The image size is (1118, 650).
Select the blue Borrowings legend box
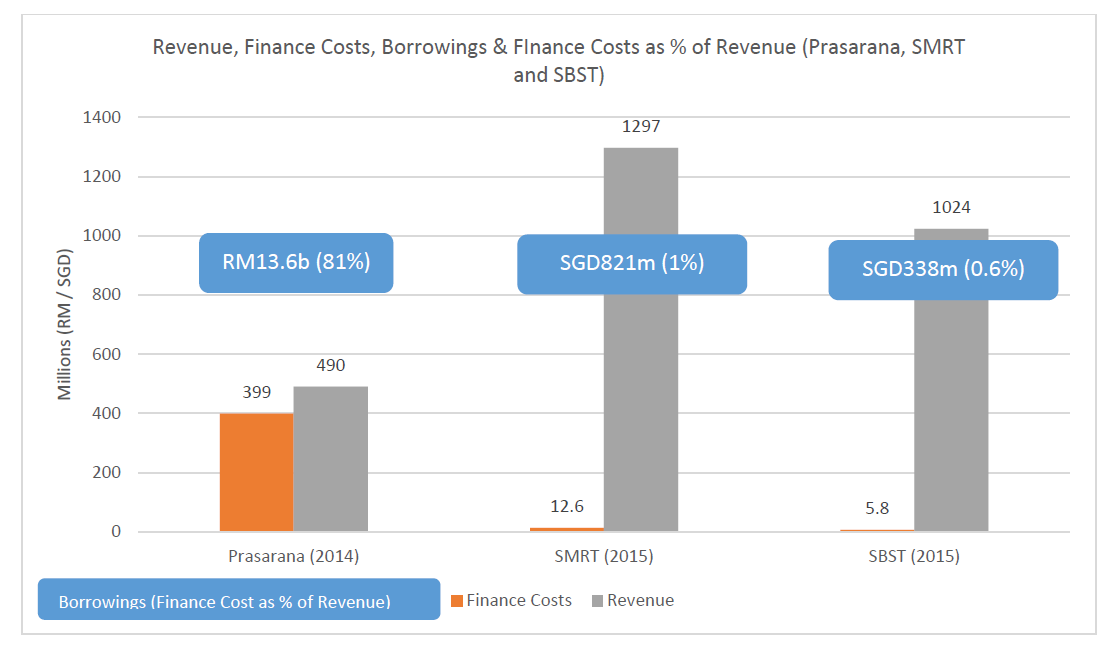tap(238, 600)
